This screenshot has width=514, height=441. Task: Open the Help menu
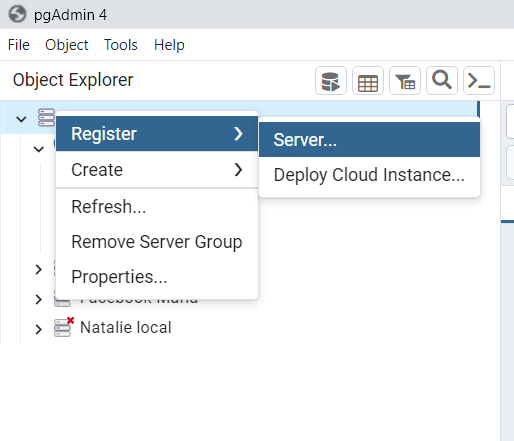tap(169, 45)
